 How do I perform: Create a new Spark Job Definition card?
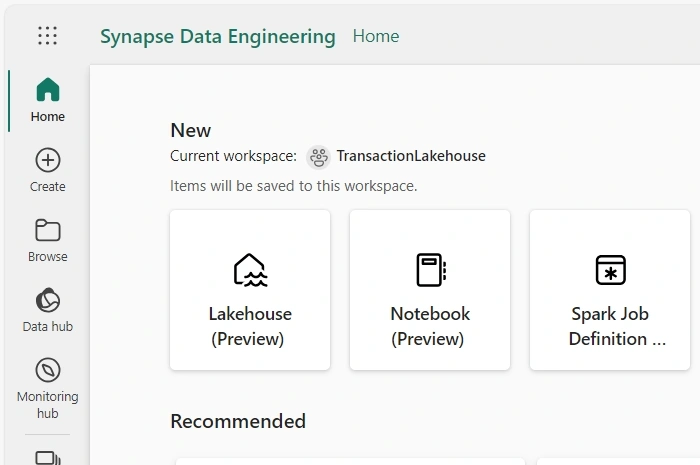click(x=610, y=290)
